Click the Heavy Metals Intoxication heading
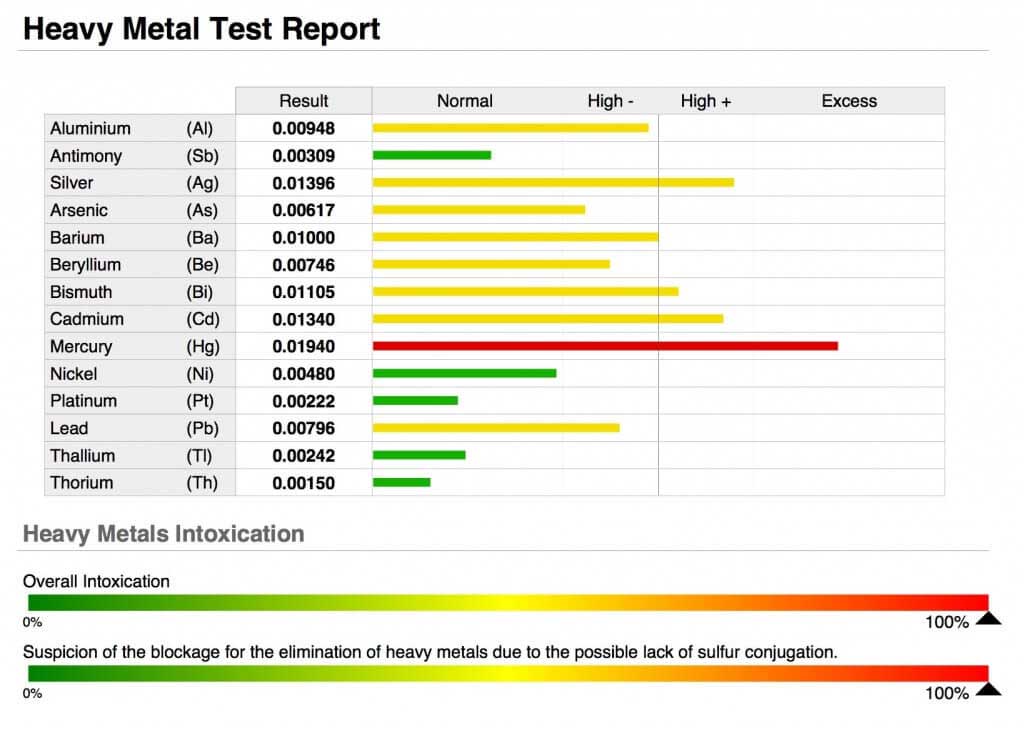This screenshot has height=731, width=1024. click(163, 533)
